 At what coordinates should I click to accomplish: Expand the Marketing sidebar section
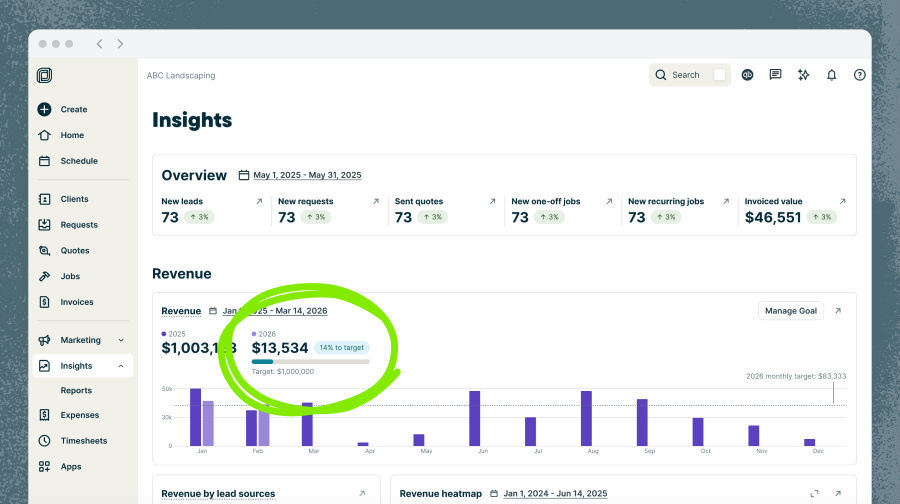click(x=121, y=340)
